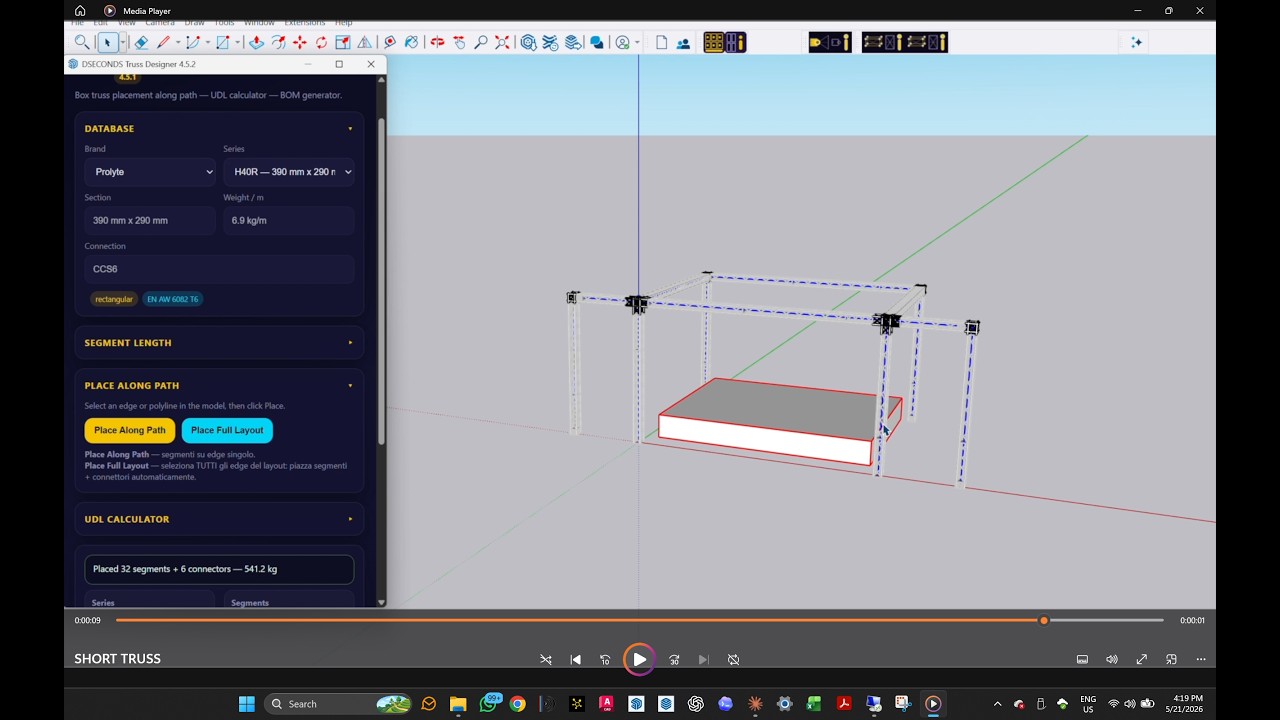Viewport: 1280px width, 720px height.
Task: Open the 3D Warehouse icon
Action: point(528,42)
